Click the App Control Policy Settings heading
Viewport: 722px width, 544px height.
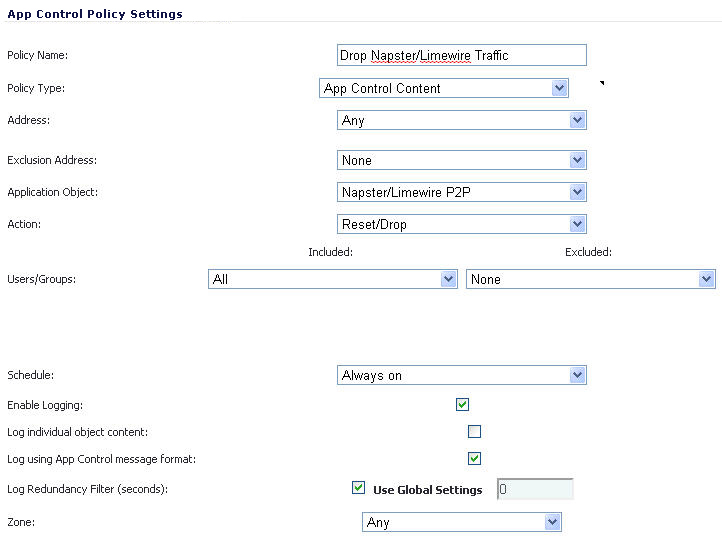click(x=95, y=14)
